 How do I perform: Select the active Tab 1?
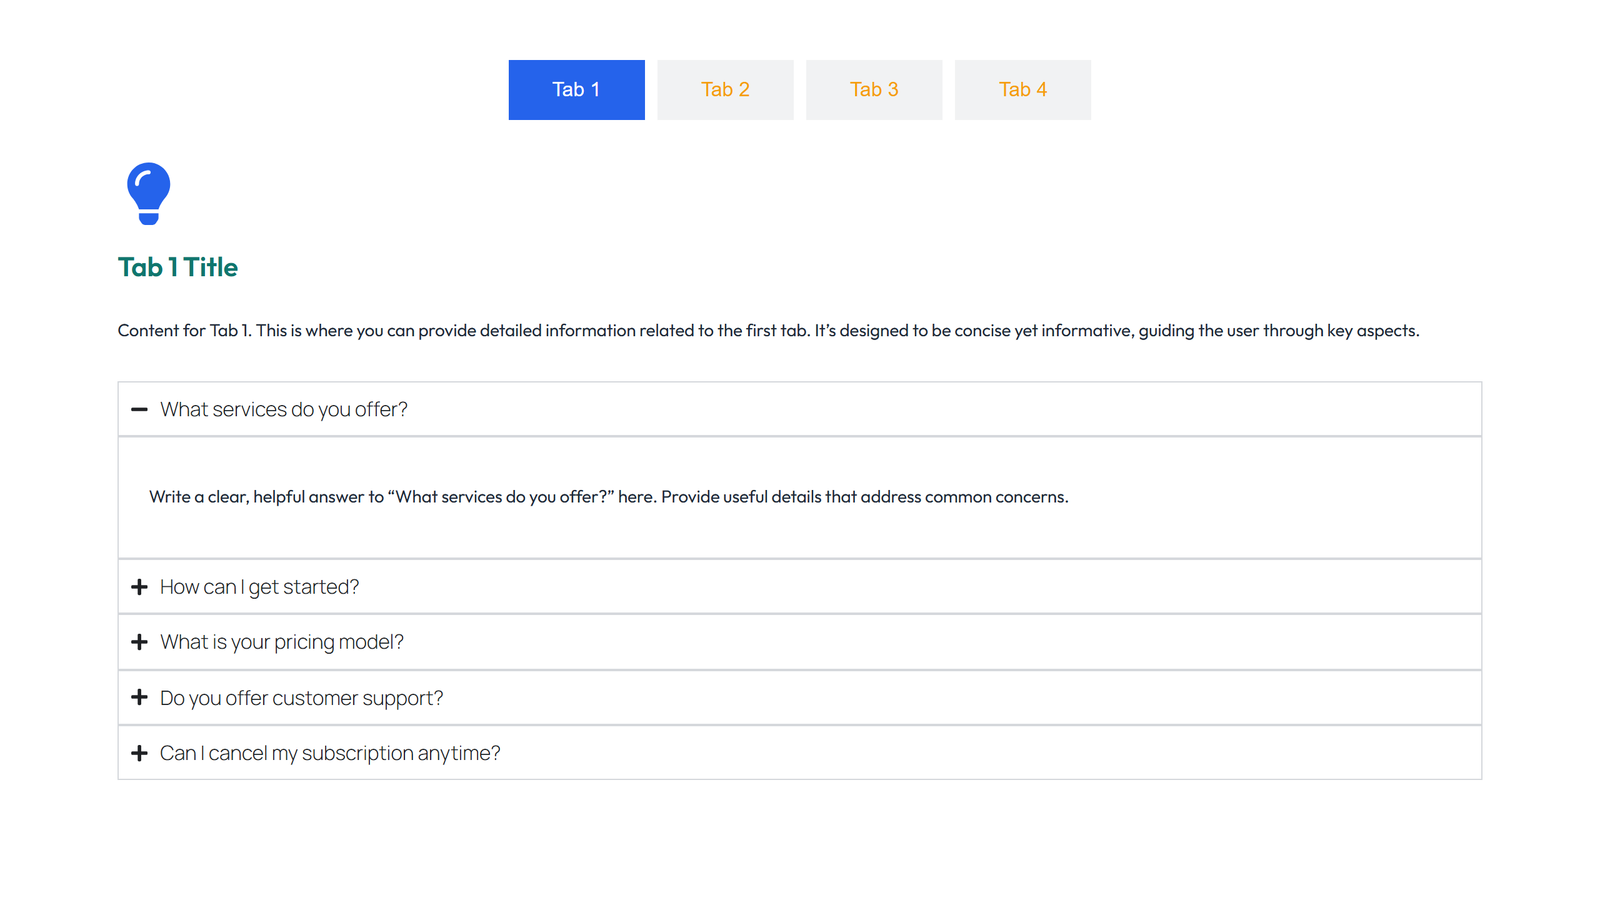576,89
